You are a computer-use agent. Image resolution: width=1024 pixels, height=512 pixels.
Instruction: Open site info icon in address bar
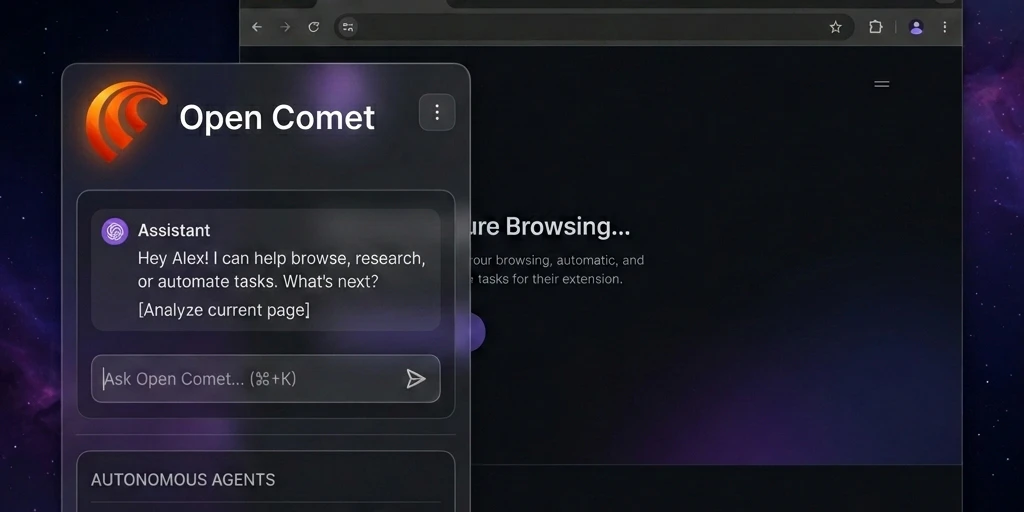click(x=347, y=27)
